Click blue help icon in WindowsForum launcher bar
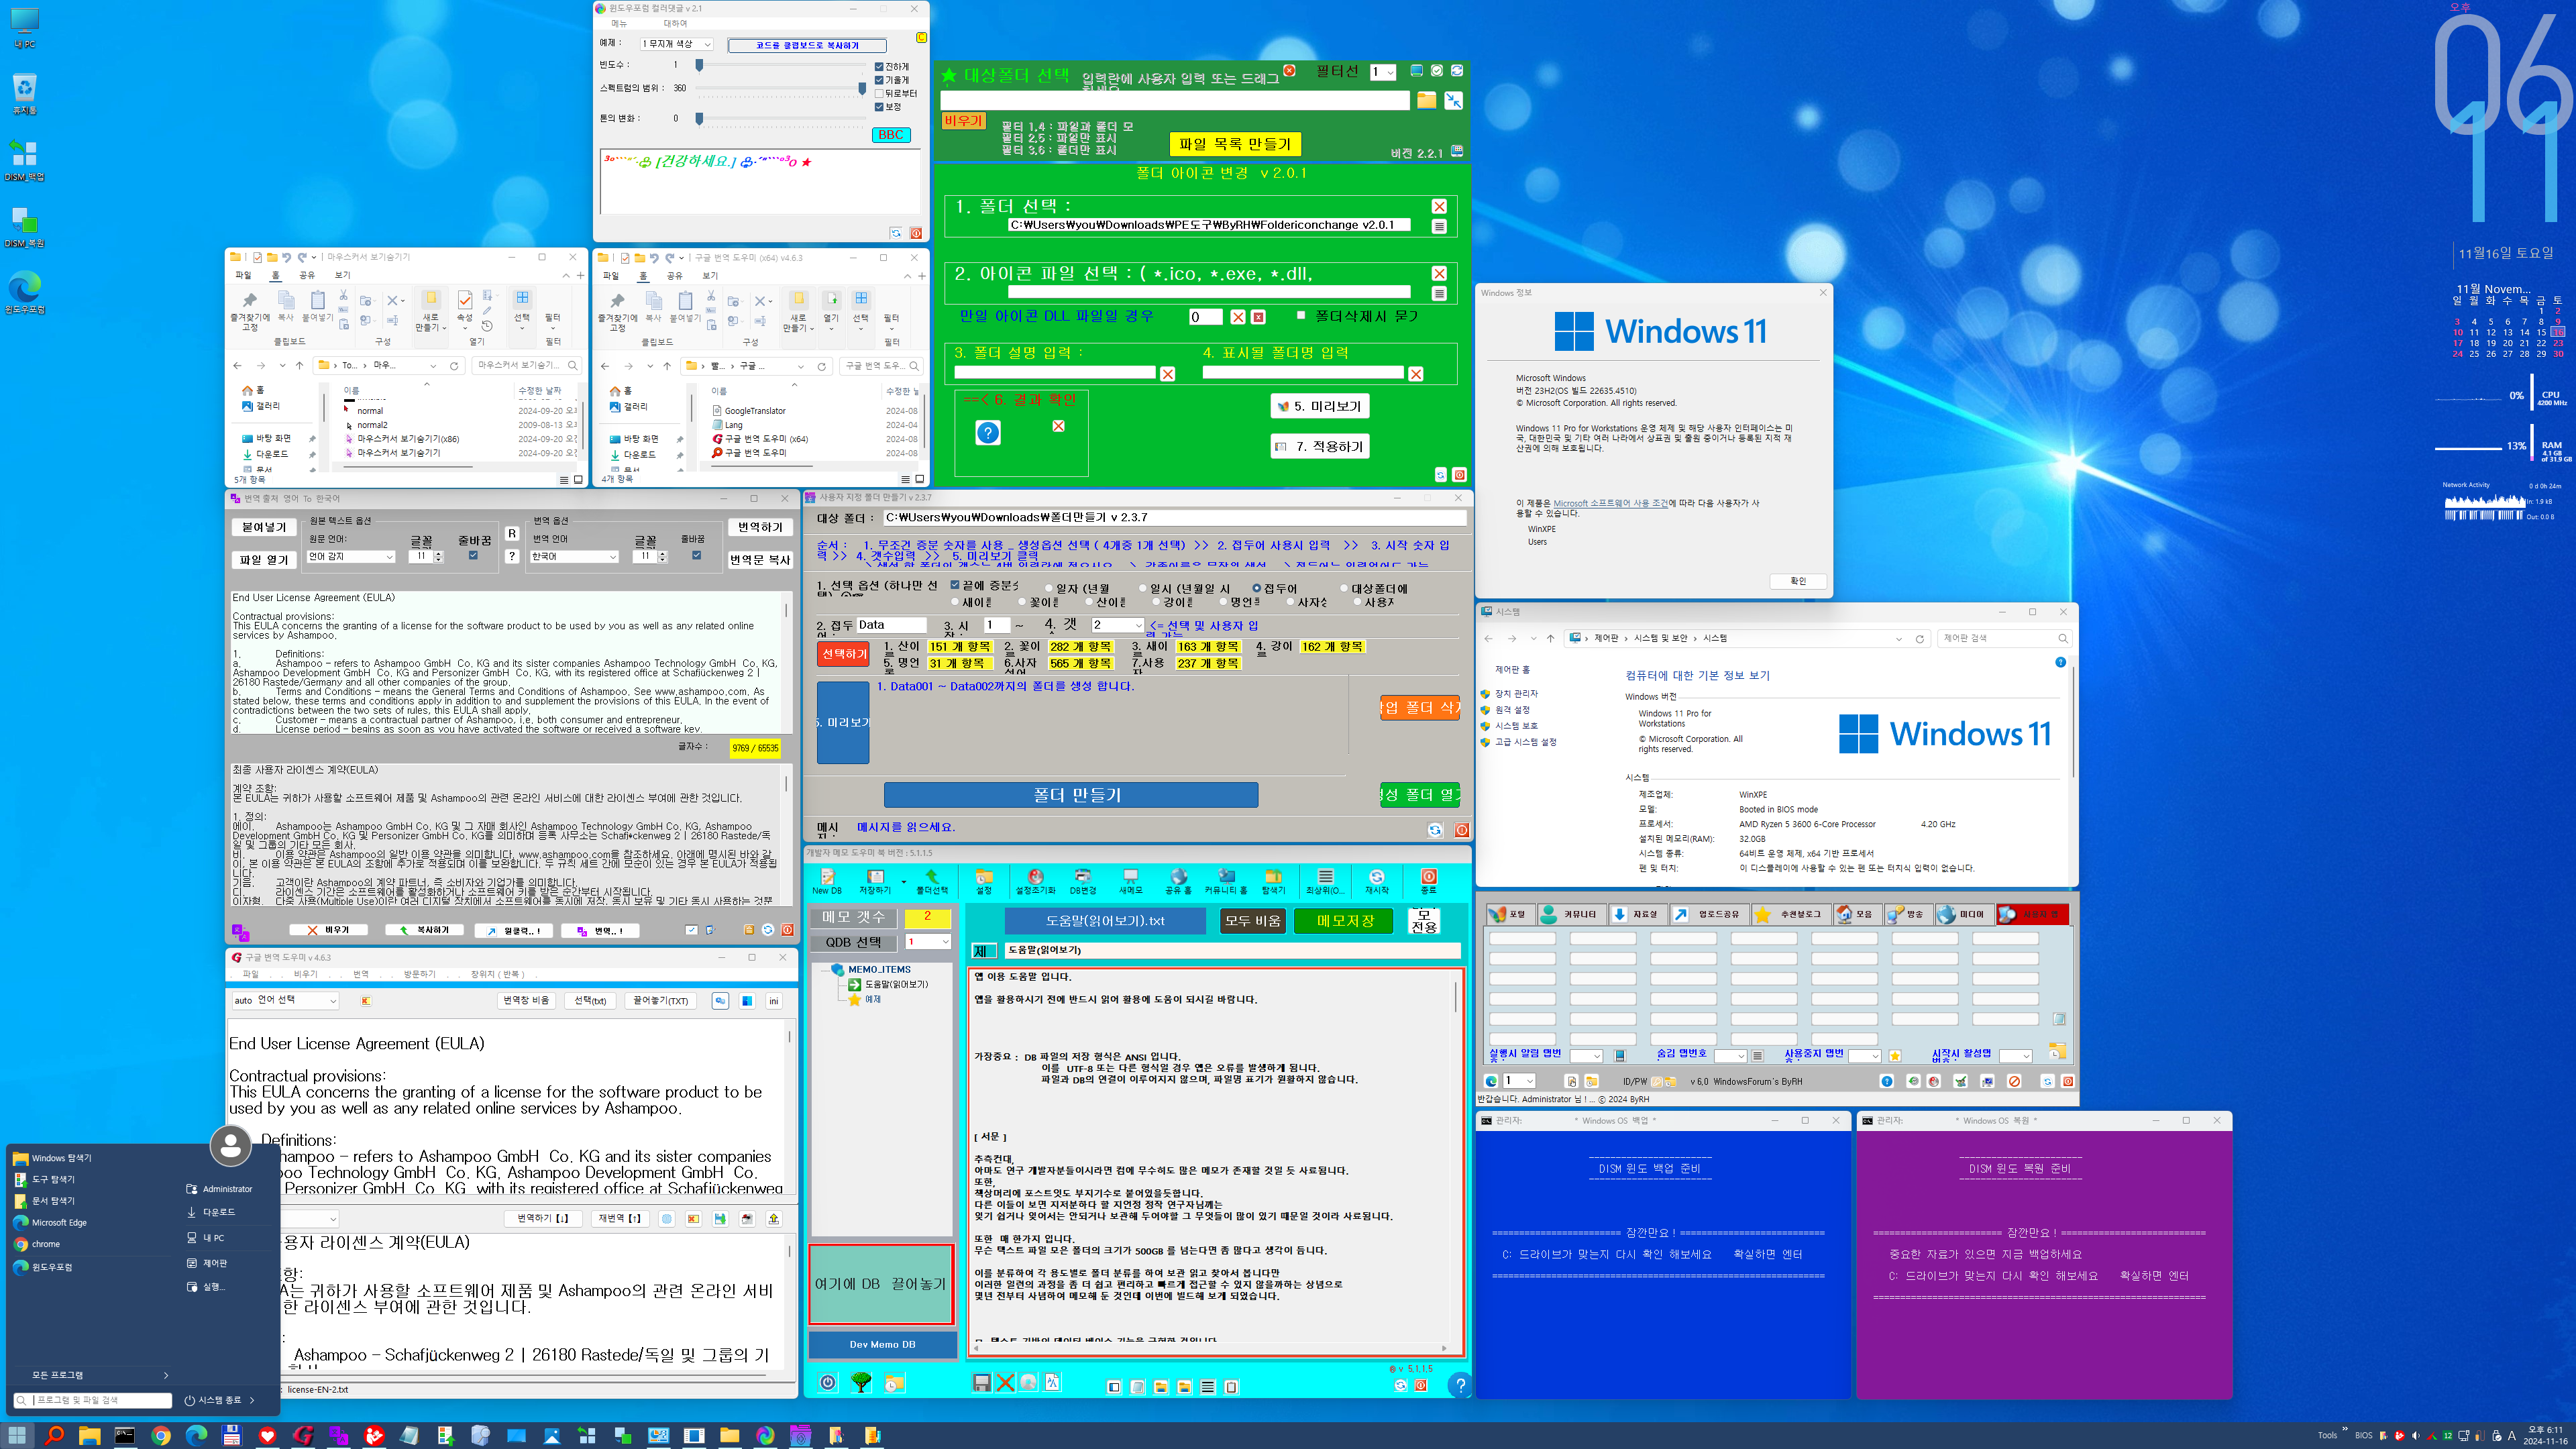This screenshot has height=1449, width=2576. pos(1887,1081)
